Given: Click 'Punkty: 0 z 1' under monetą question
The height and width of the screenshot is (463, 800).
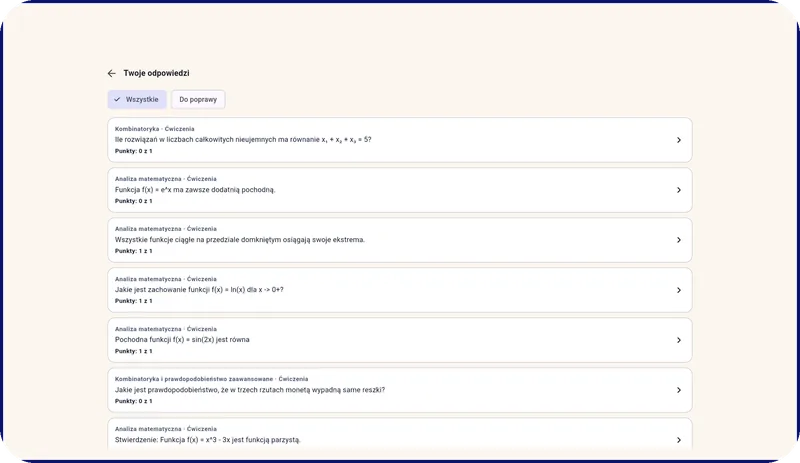Looking at the screenshot, I should [134, 401].
